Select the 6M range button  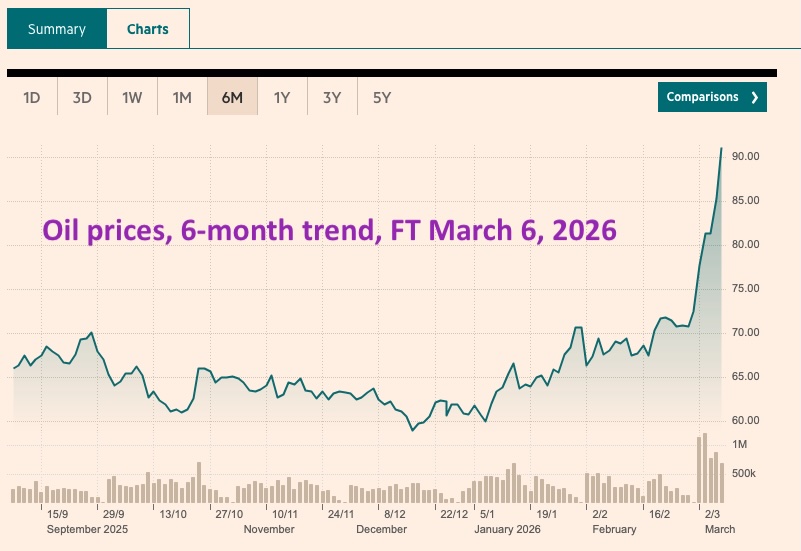pyautogui.click(x=232, y=97)
